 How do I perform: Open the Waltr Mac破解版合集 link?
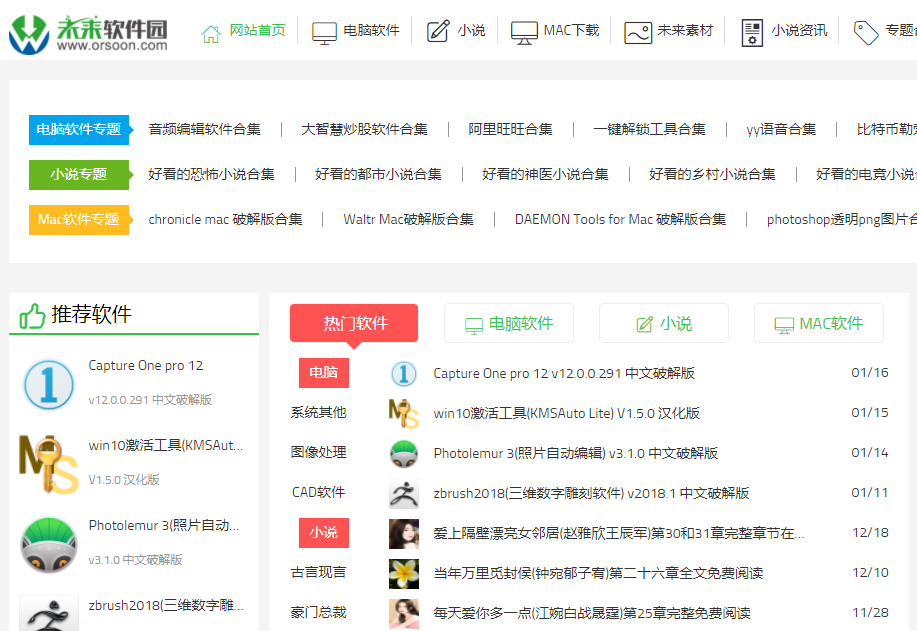tap(409, 219)
